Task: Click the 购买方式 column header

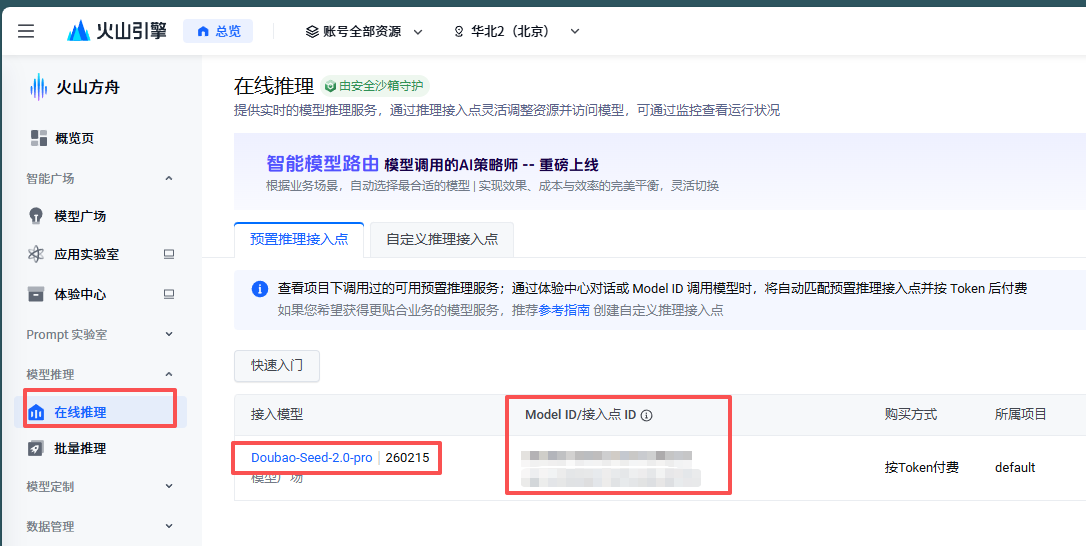Action: (x=911, y=414)
